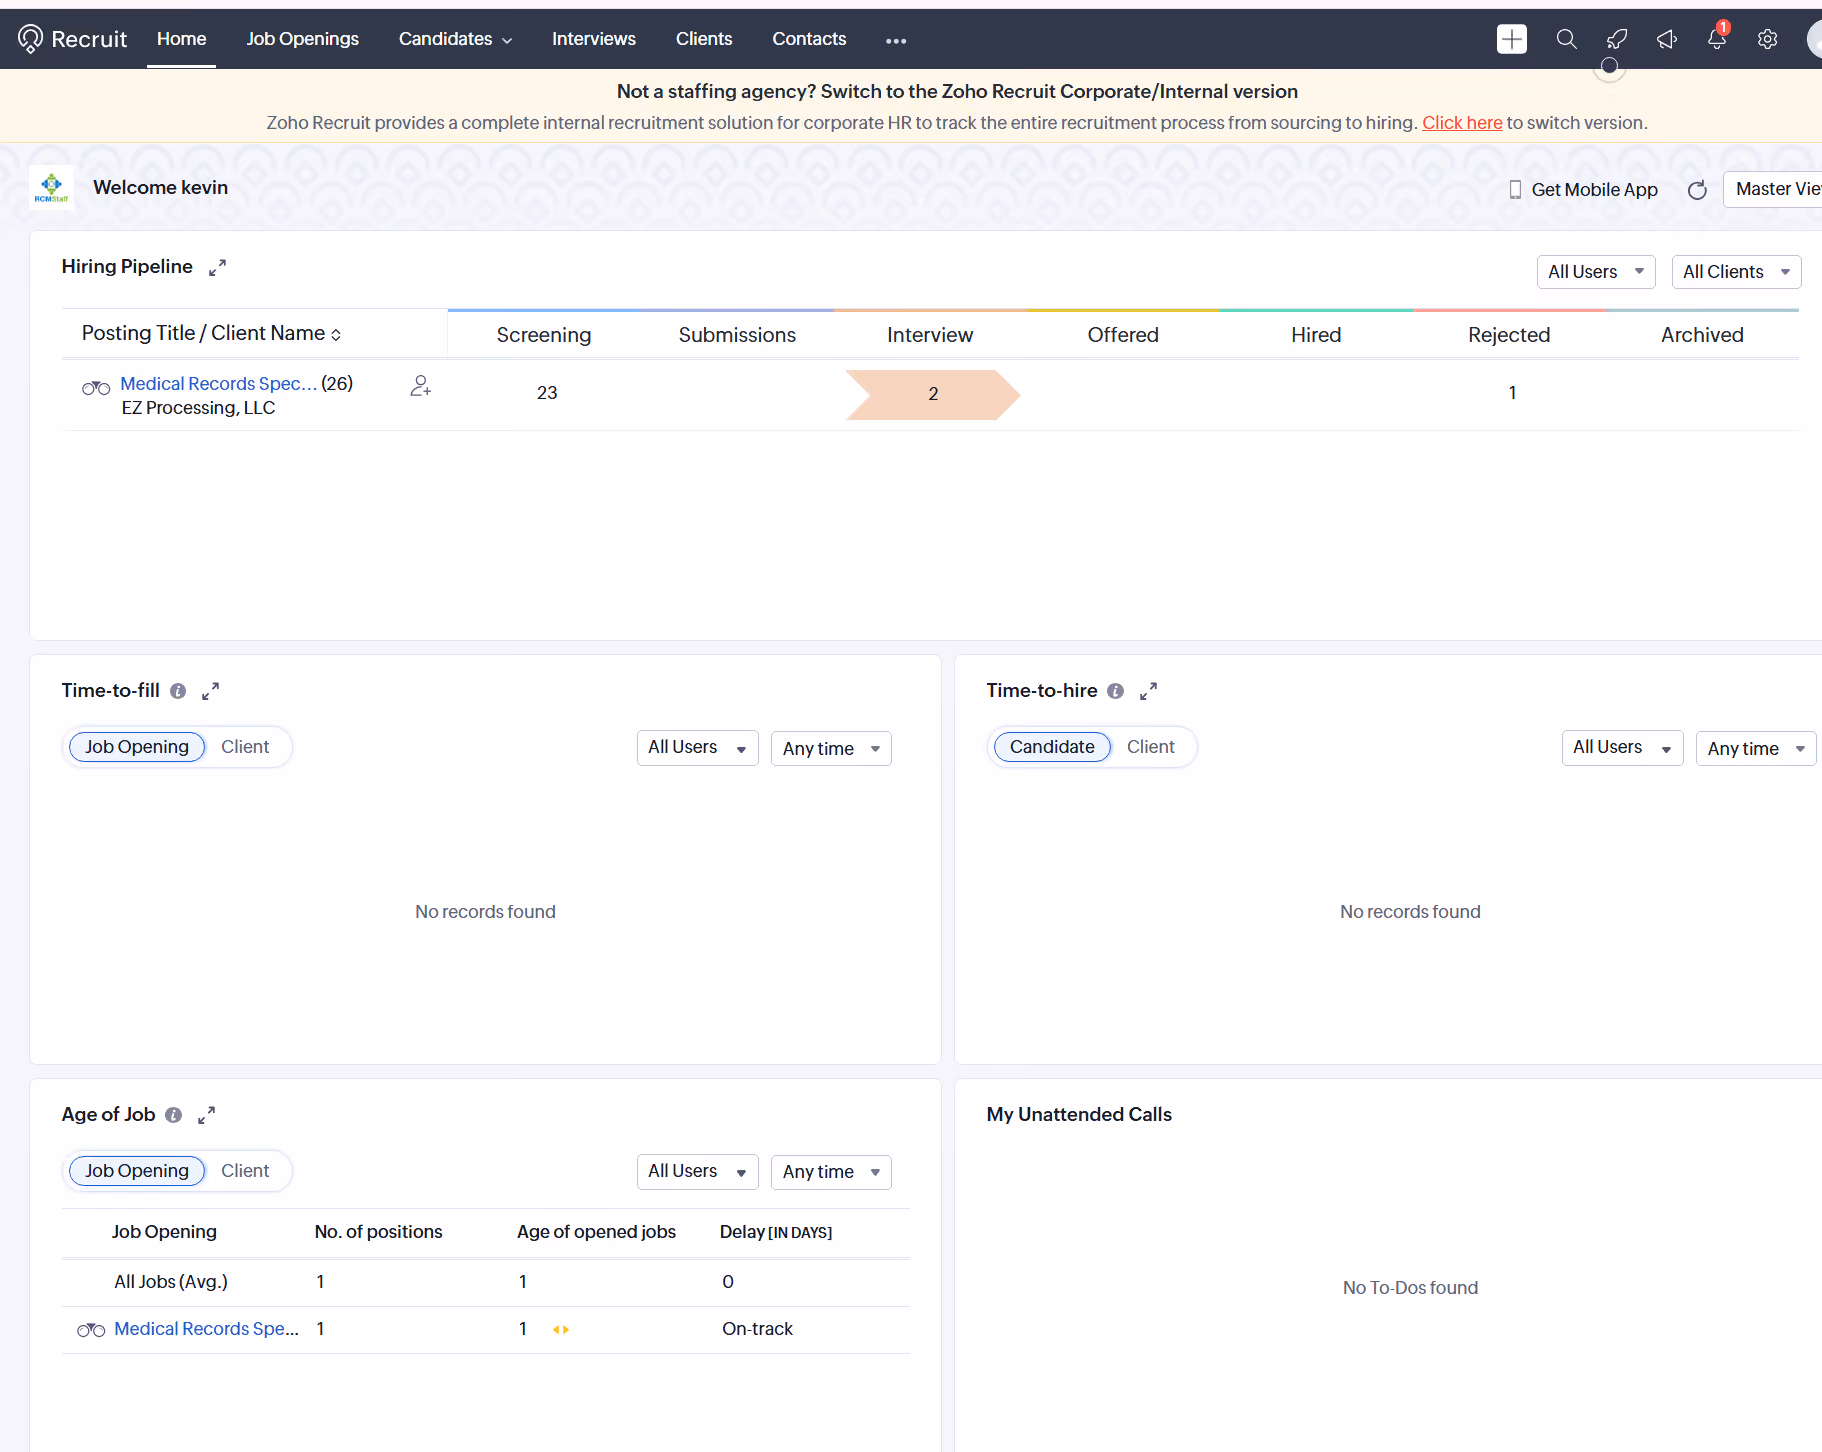Switch Age of Job view to Client
The height and width of the screenshot is (1452, 1822).
245,1171
